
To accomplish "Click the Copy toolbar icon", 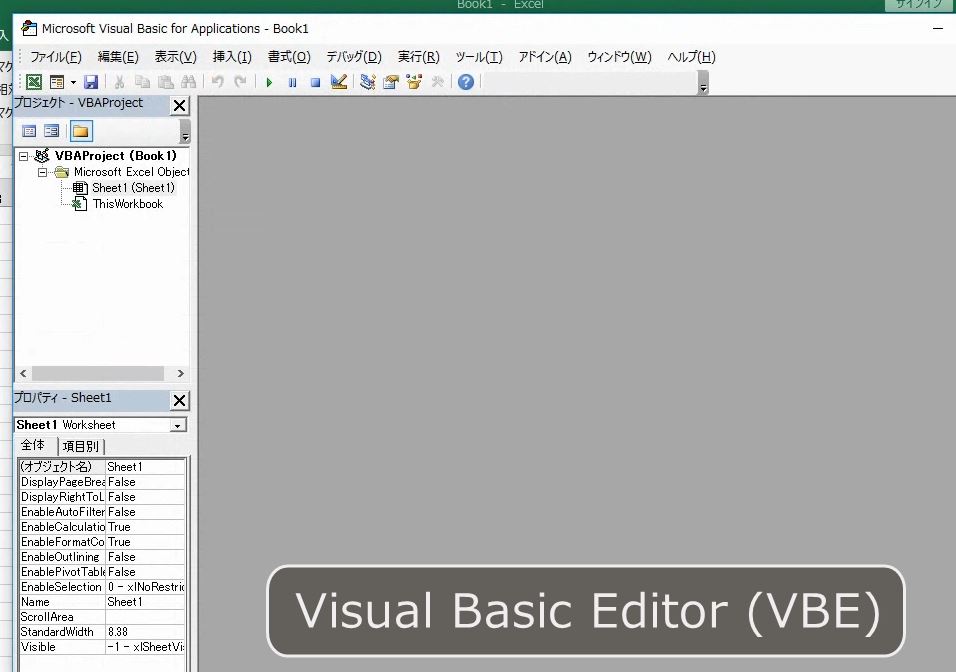I will pos(142,82).
